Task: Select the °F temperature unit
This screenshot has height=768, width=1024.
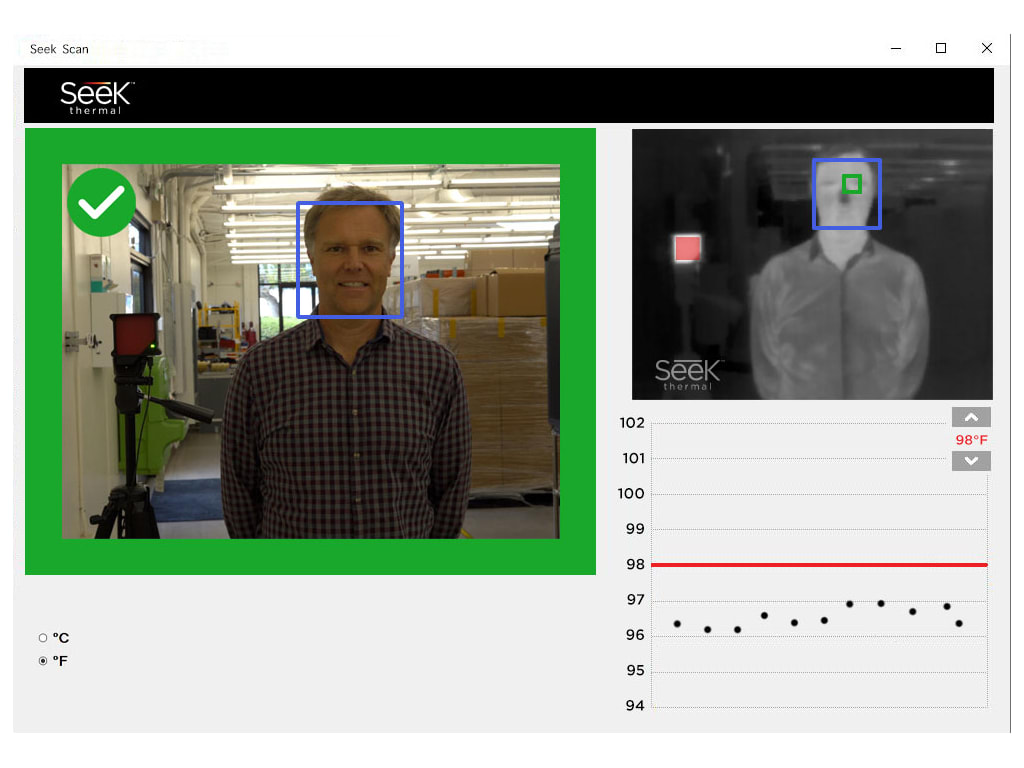Action: [43, 661]
